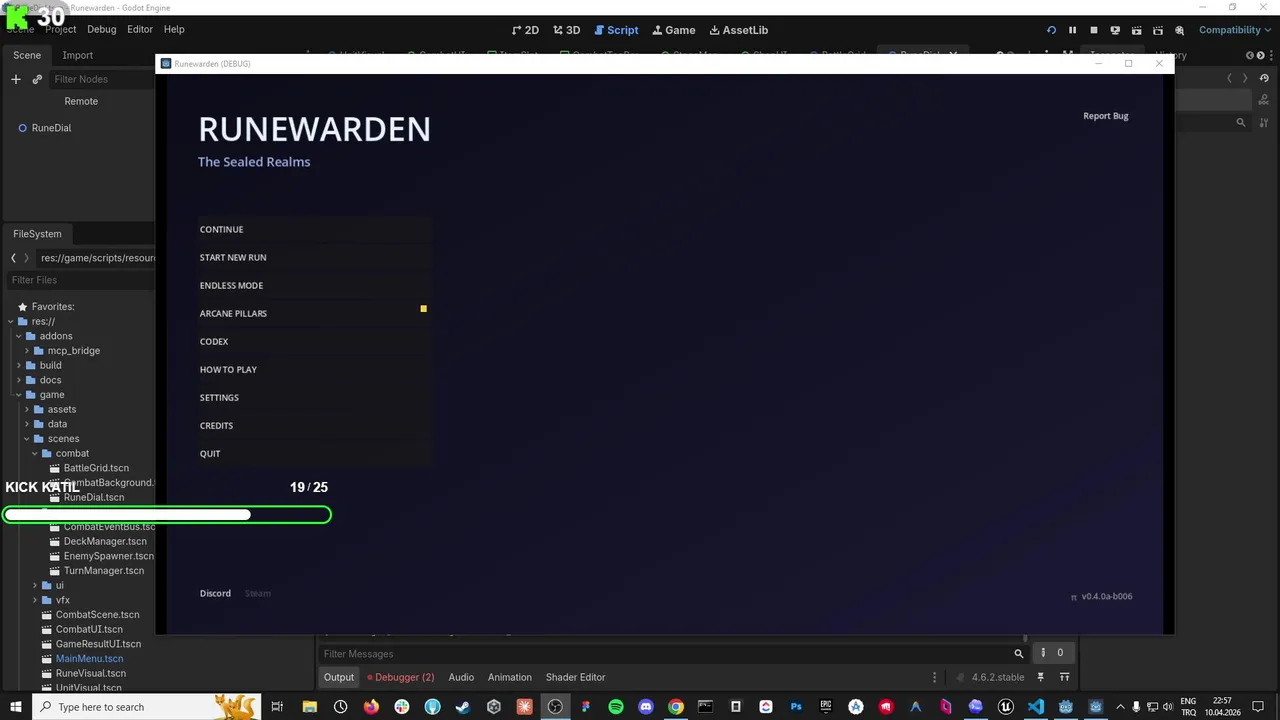Open Steam from the Windows taskbar
Image resolution: width=1280 pixels, height=720 pixels.
pyautogui.click(x=462, y=707)
